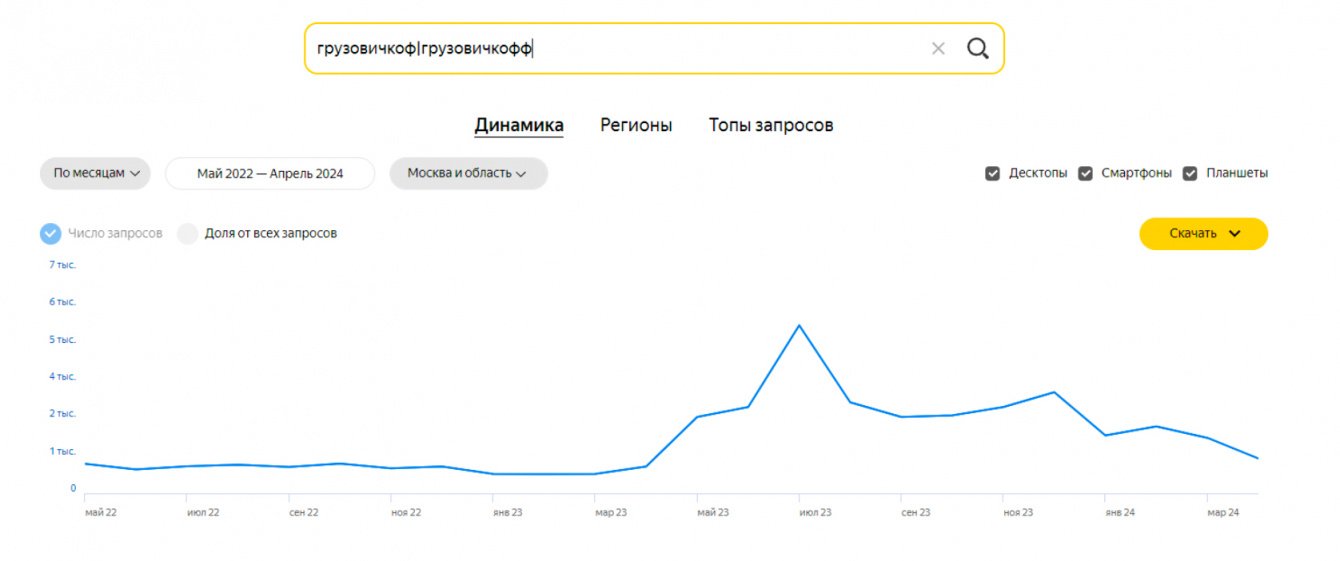
Task: Toggle the Смартфоны checkbox
Action: [x=1086, y=173]
